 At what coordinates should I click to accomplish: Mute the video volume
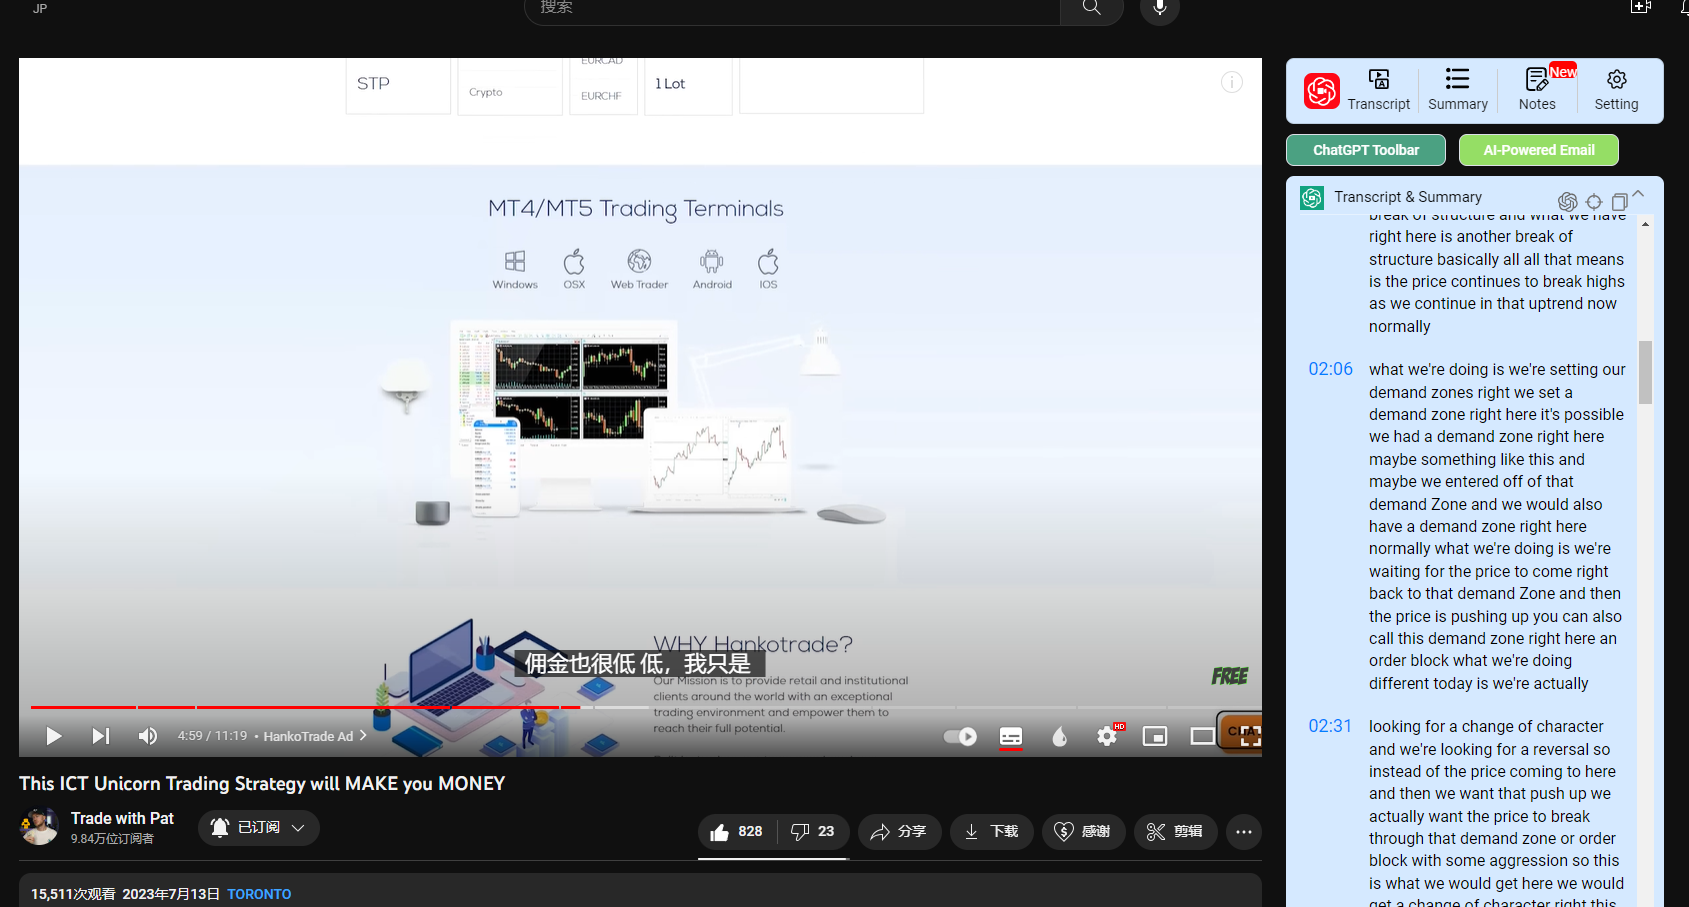click(x=148, y=736)
